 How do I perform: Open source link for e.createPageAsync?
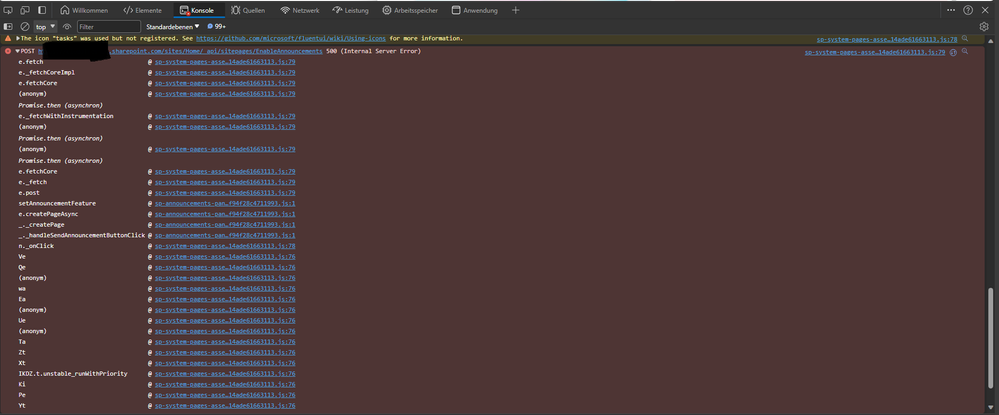click(225, 214)
